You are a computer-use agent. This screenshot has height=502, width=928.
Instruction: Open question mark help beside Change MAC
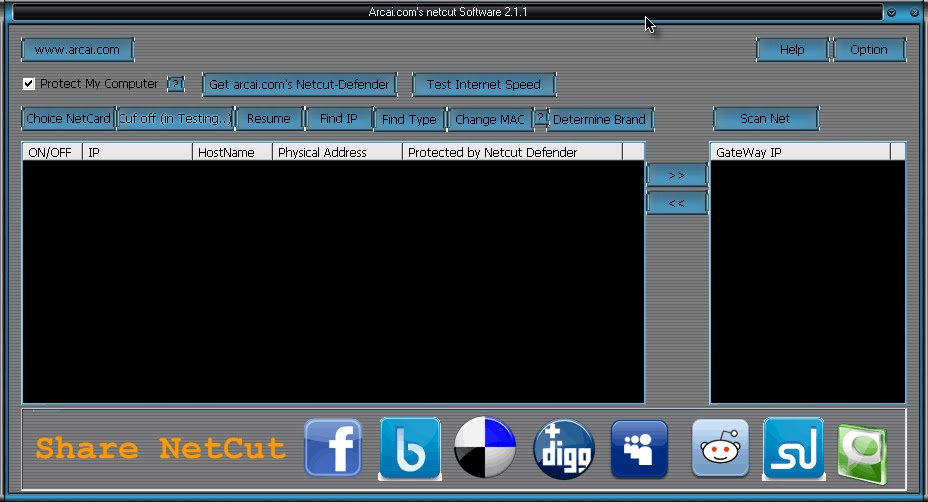point(540,117)
